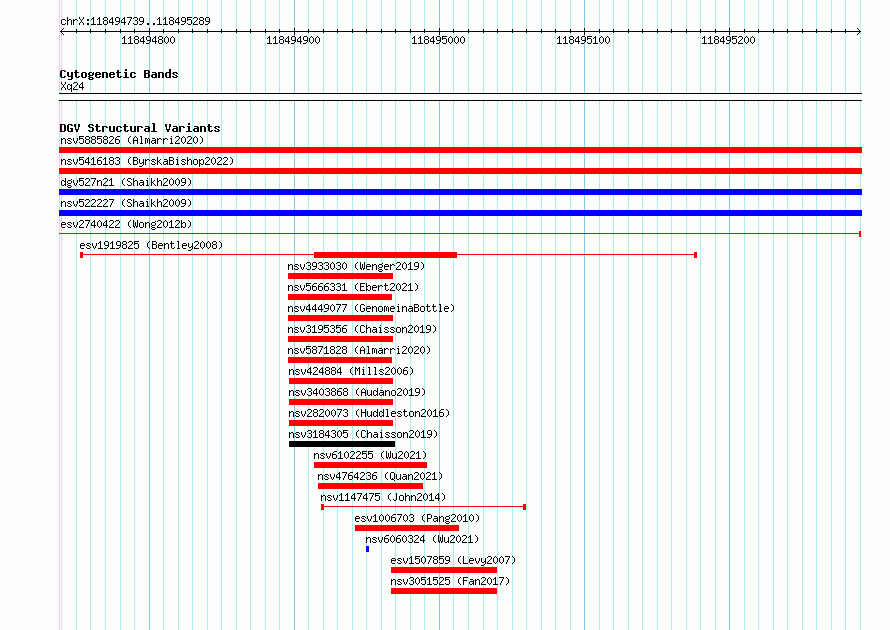Screen dimensions: 890x630
Task: Select the red bar under nsv5666331
Action: tap(340, 297)
